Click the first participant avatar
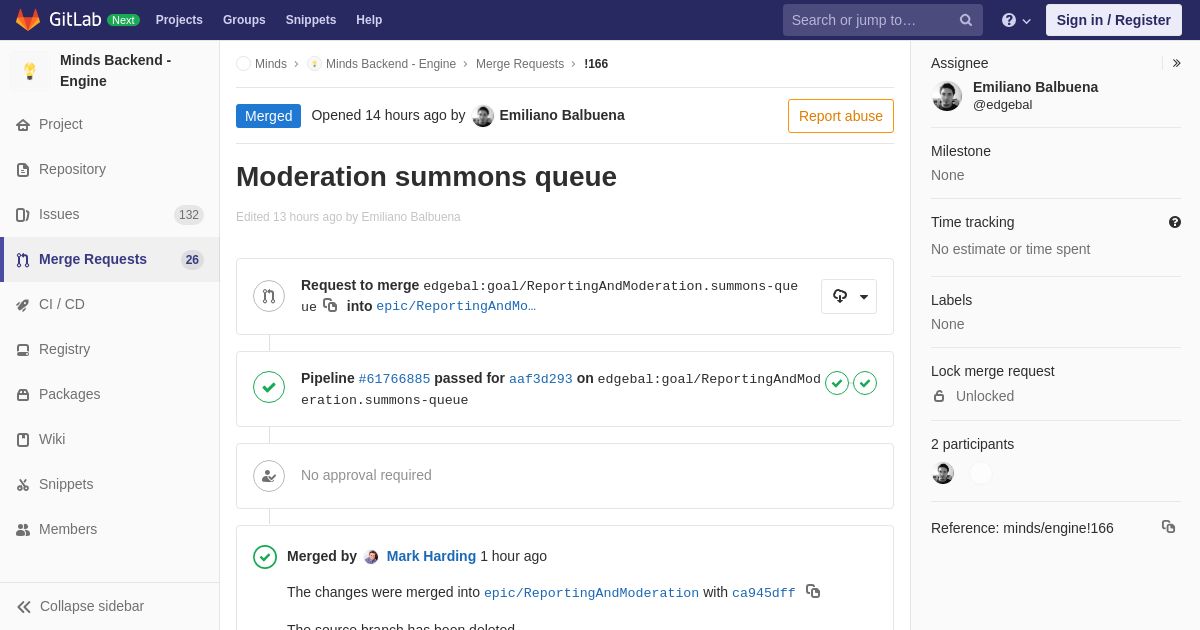The height and width of the screenshot is (630, 1200). (943, 473)
